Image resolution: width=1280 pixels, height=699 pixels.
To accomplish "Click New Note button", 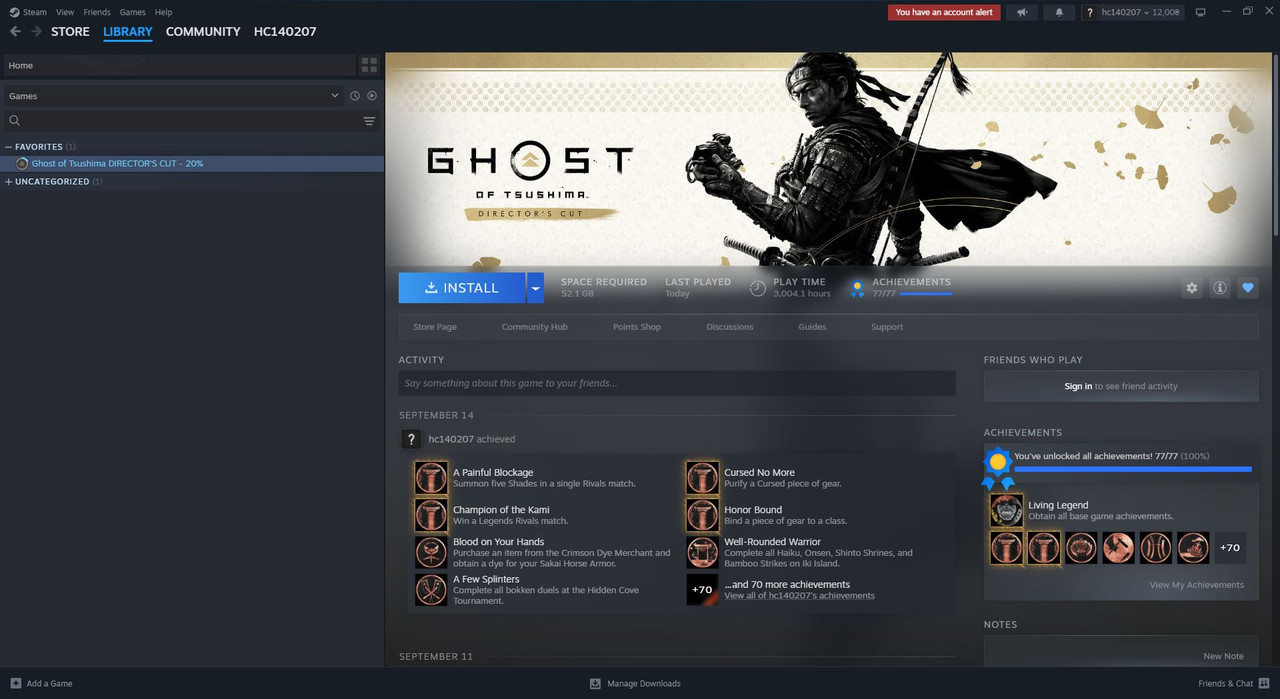I will pyautogui.click(x=1224, y=656).
